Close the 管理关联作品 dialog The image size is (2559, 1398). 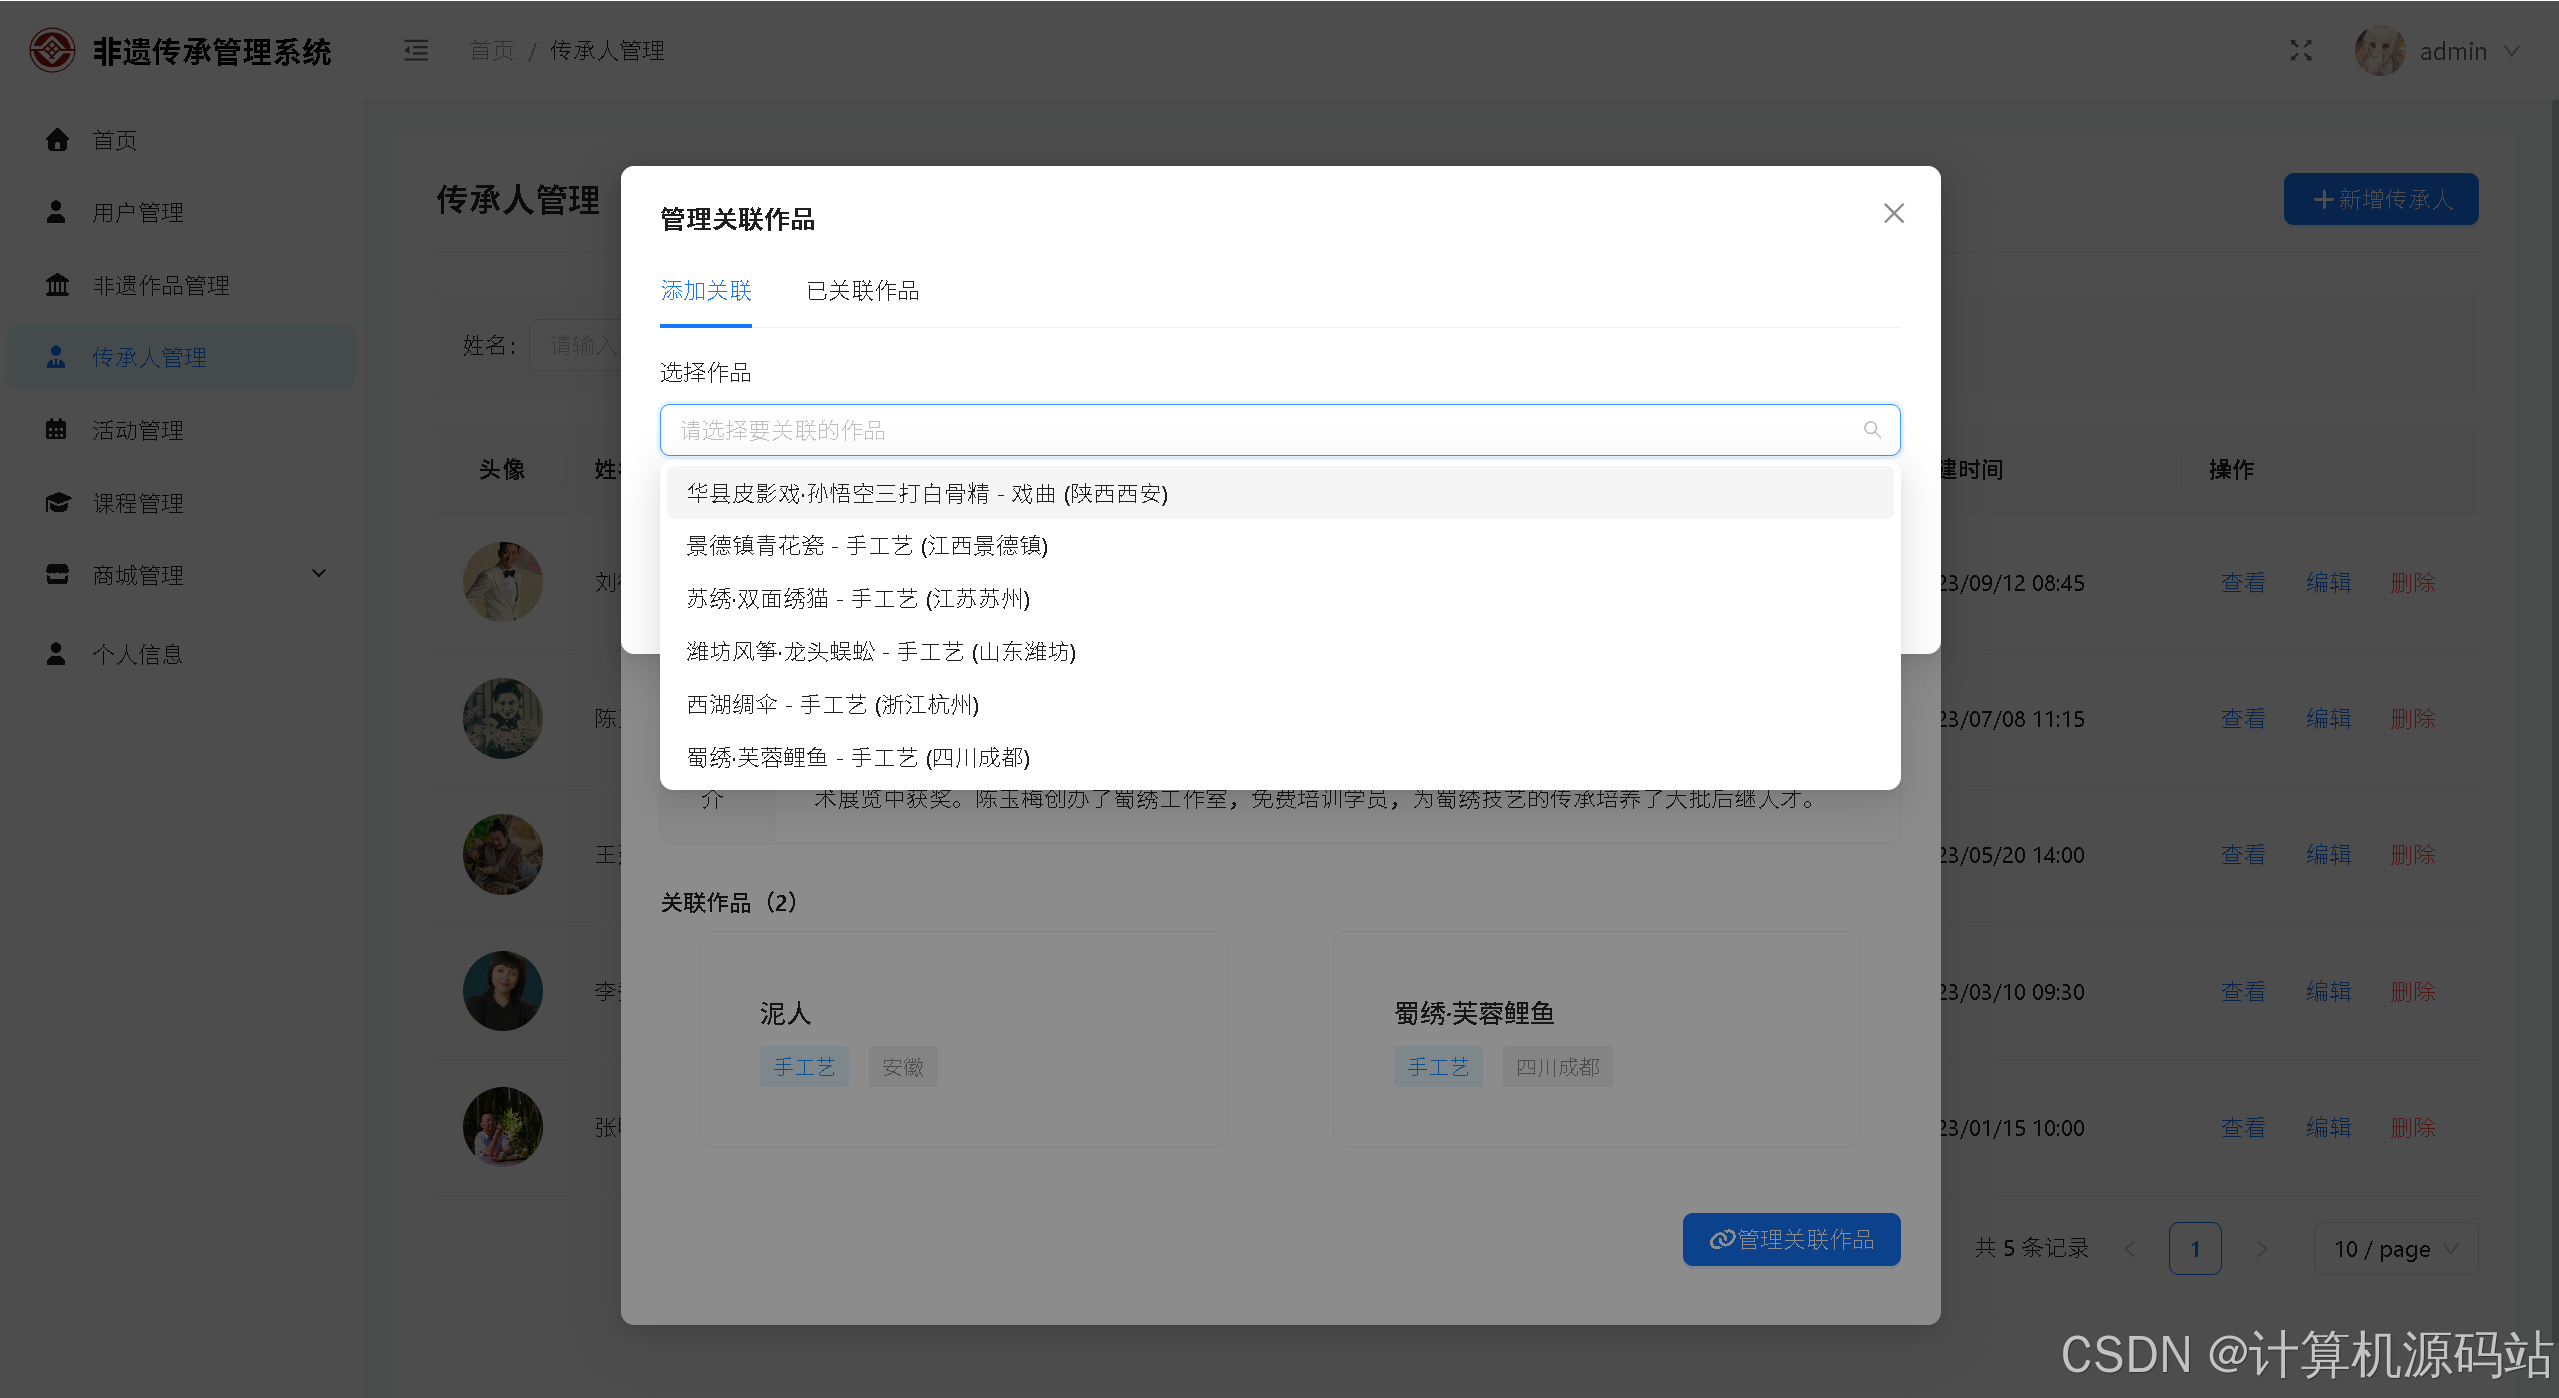1893,213
